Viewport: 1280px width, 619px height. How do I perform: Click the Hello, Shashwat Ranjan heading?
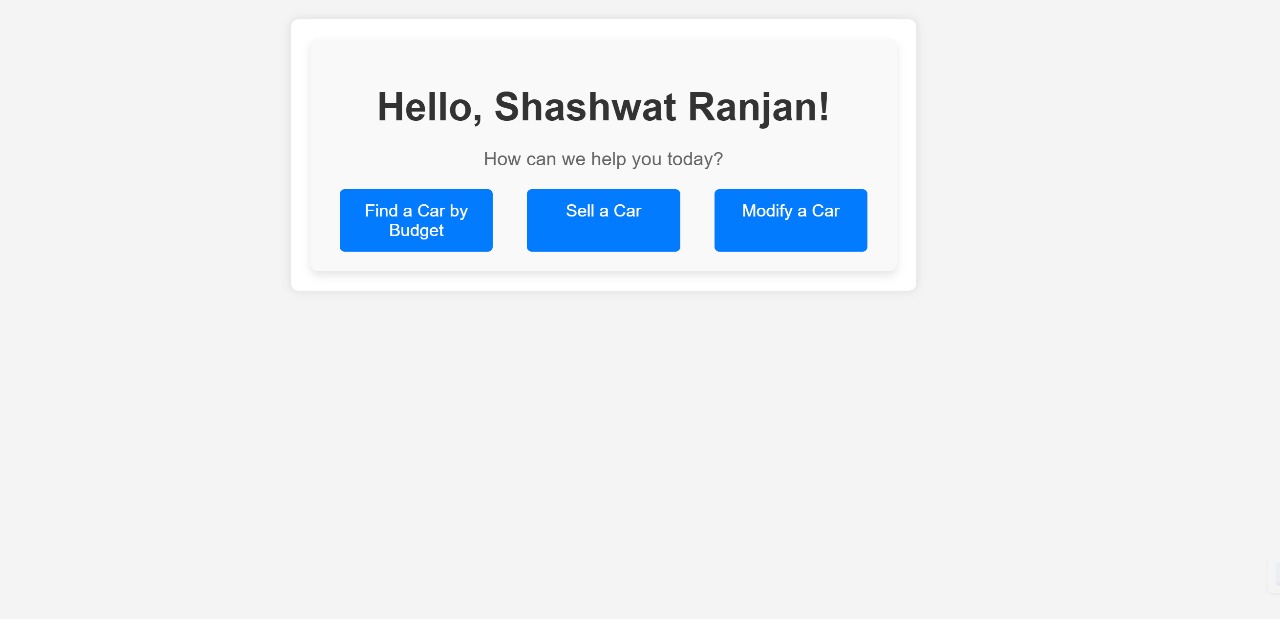coord(603,106)
